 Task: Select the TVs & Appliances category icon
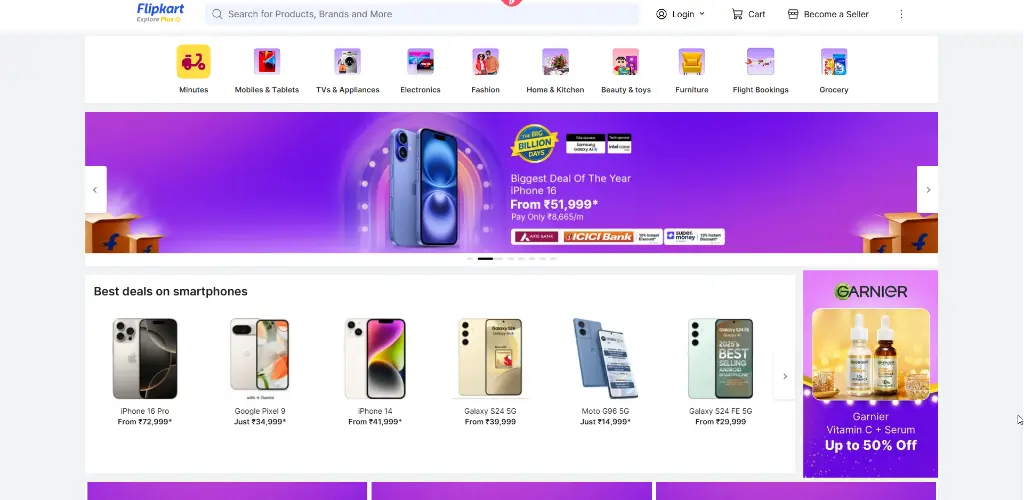(x=347, y=61)
